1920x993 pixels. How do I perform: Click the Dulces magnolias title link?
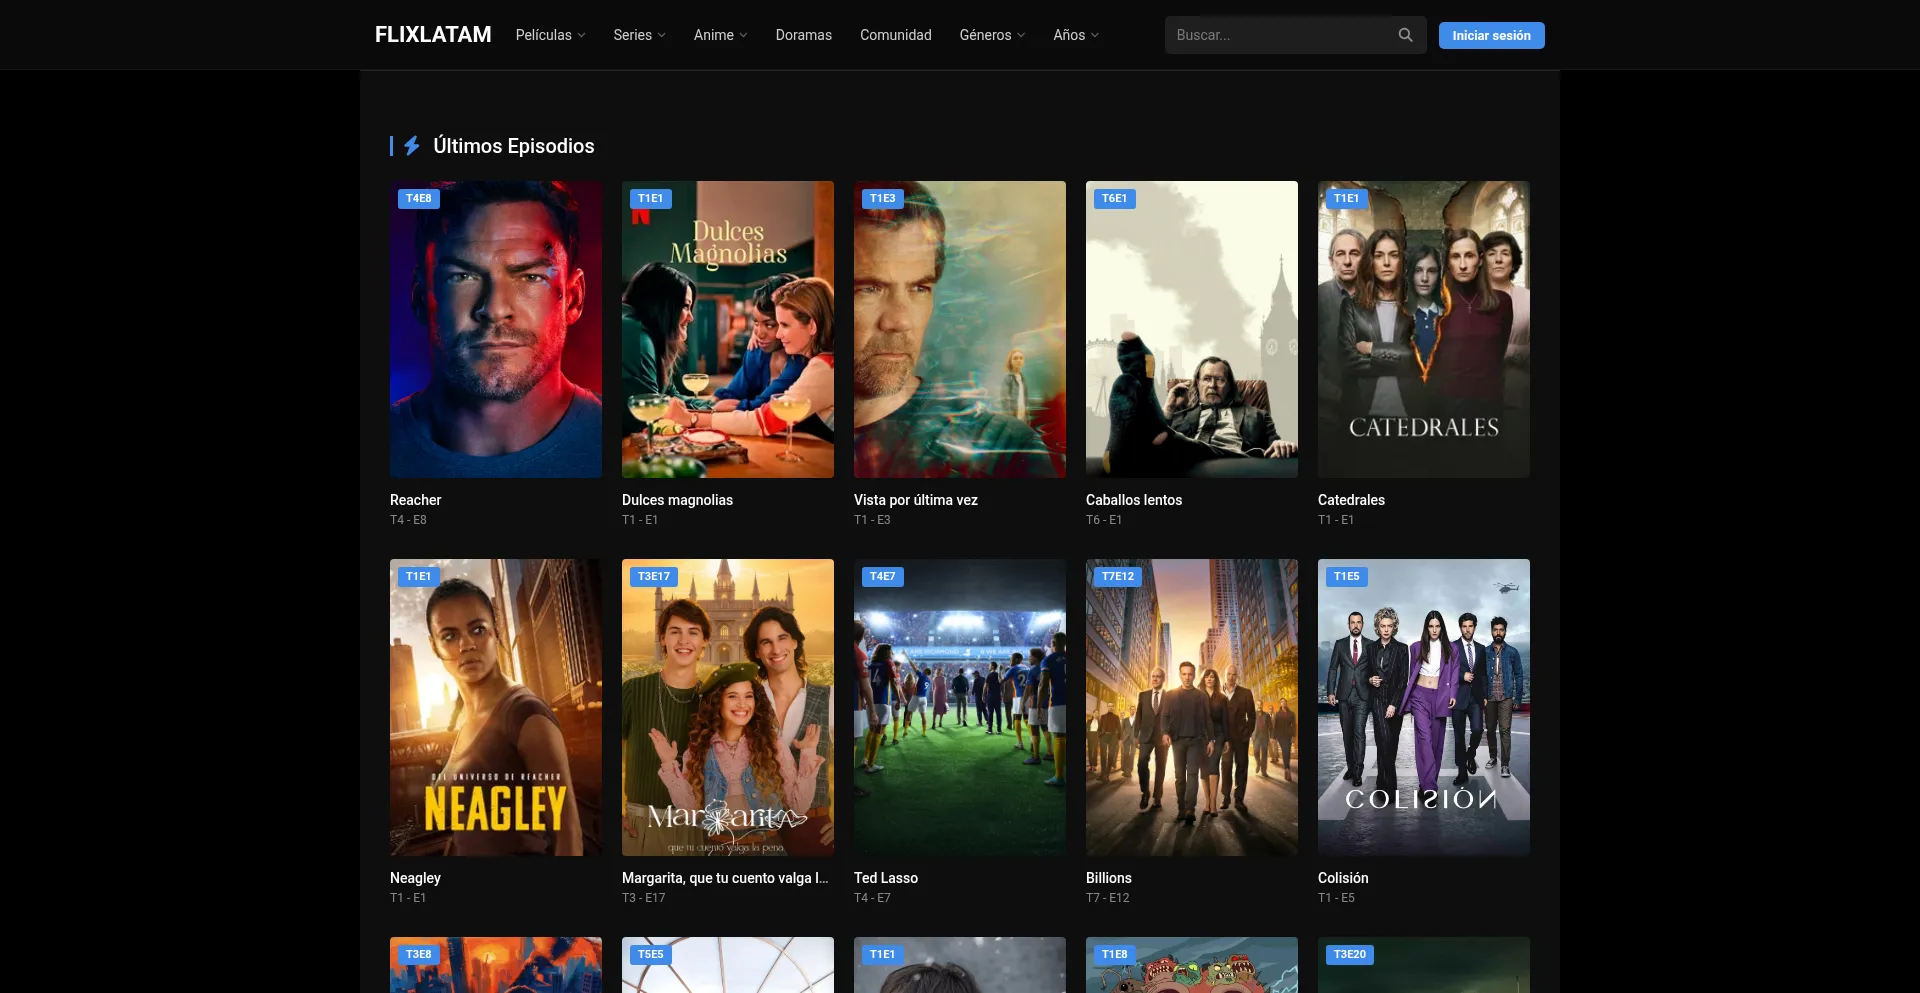click(677, 500)
